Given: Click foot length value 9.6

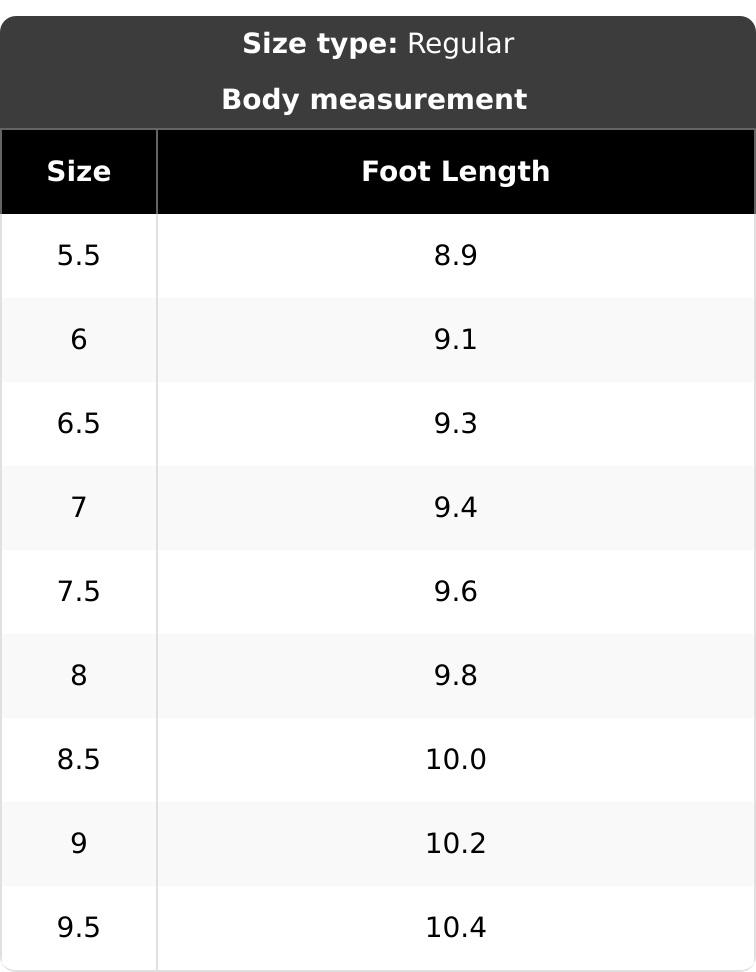Looking at the screenshot, I should [455, 591].
